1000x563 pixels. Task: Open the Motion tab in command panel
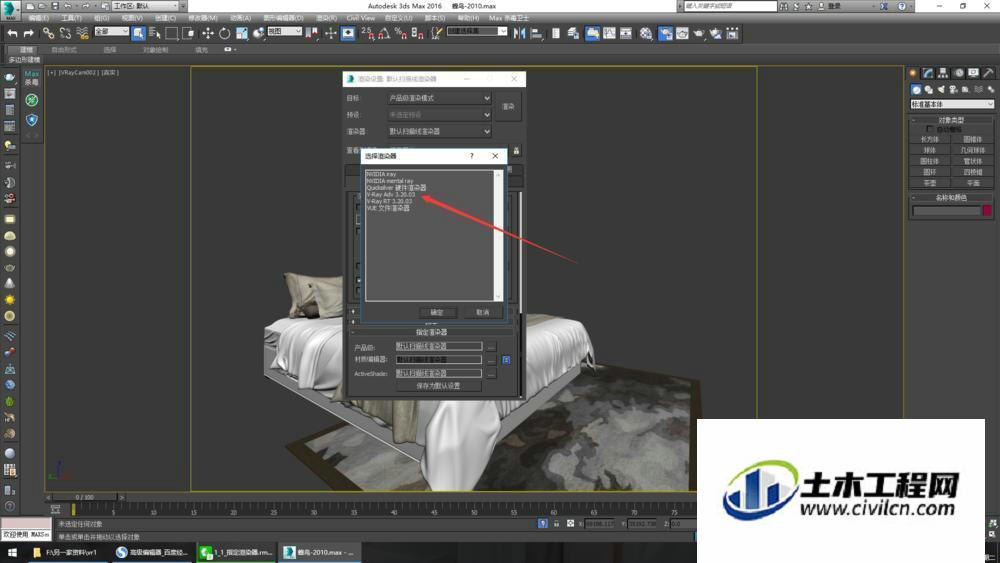958,73
